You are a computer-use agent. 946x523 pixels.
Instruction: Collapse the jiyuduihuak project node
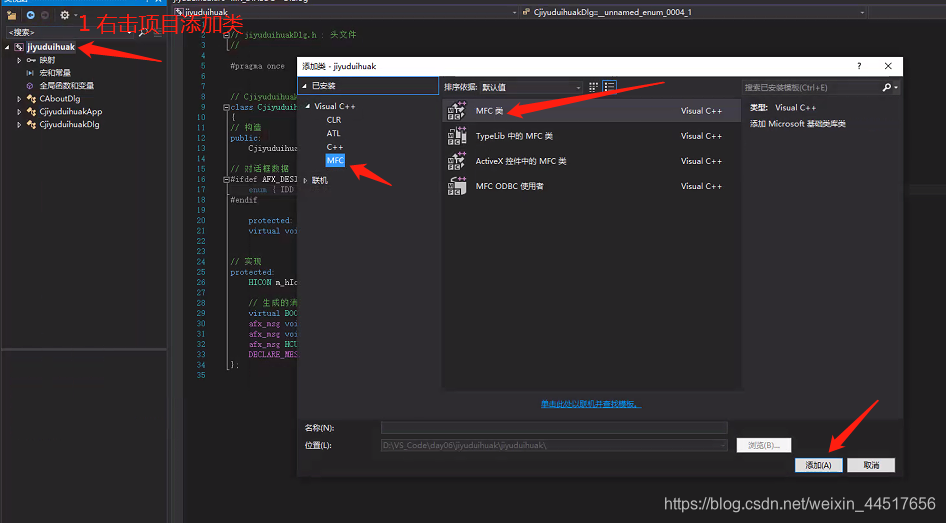click(x=7, y=47)
